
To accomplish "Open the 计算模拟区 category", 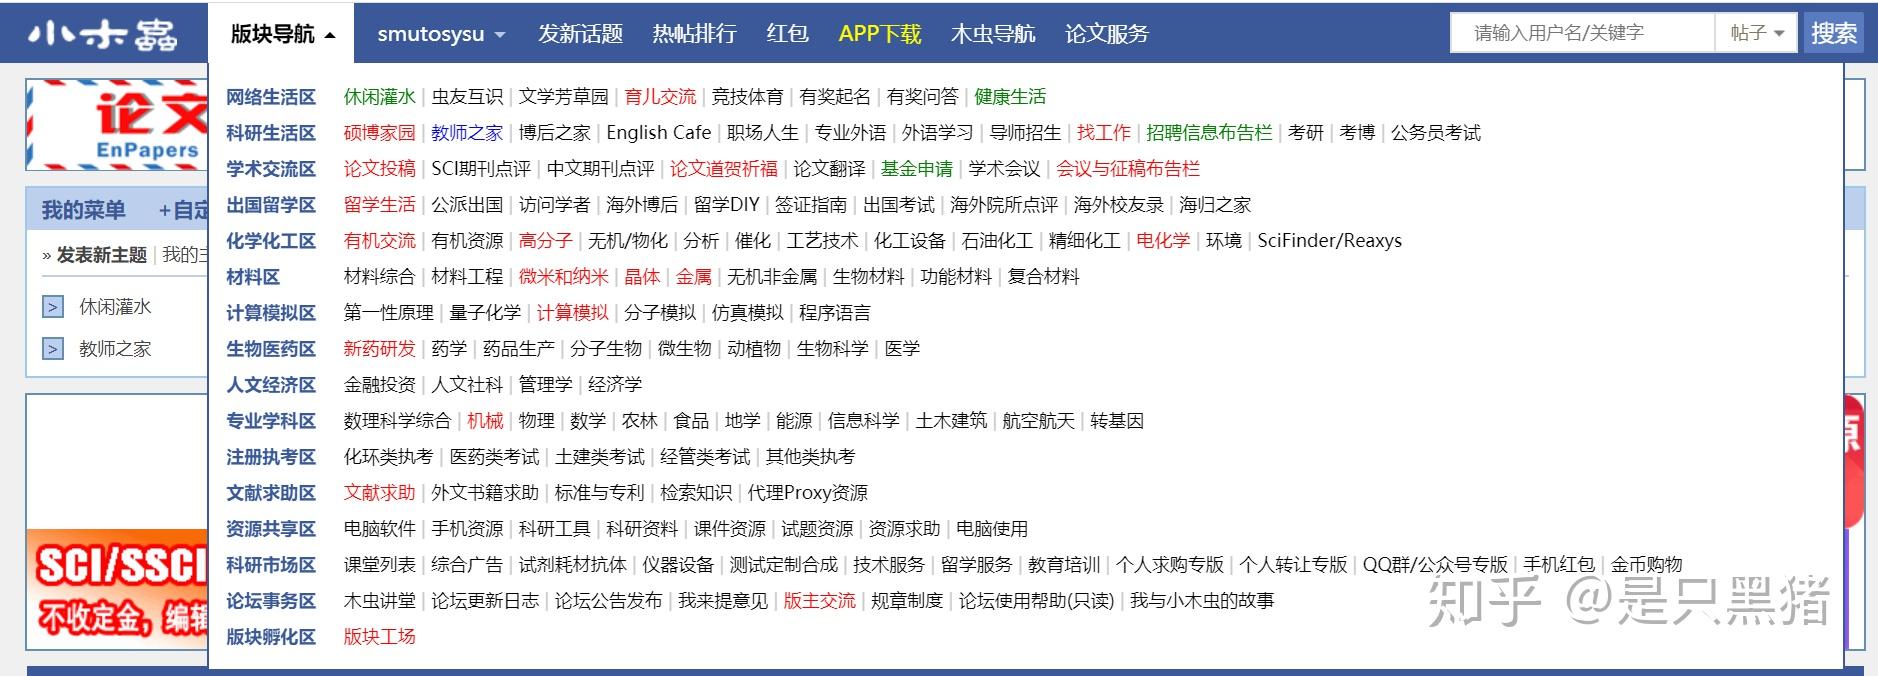I will click(271, 313).
